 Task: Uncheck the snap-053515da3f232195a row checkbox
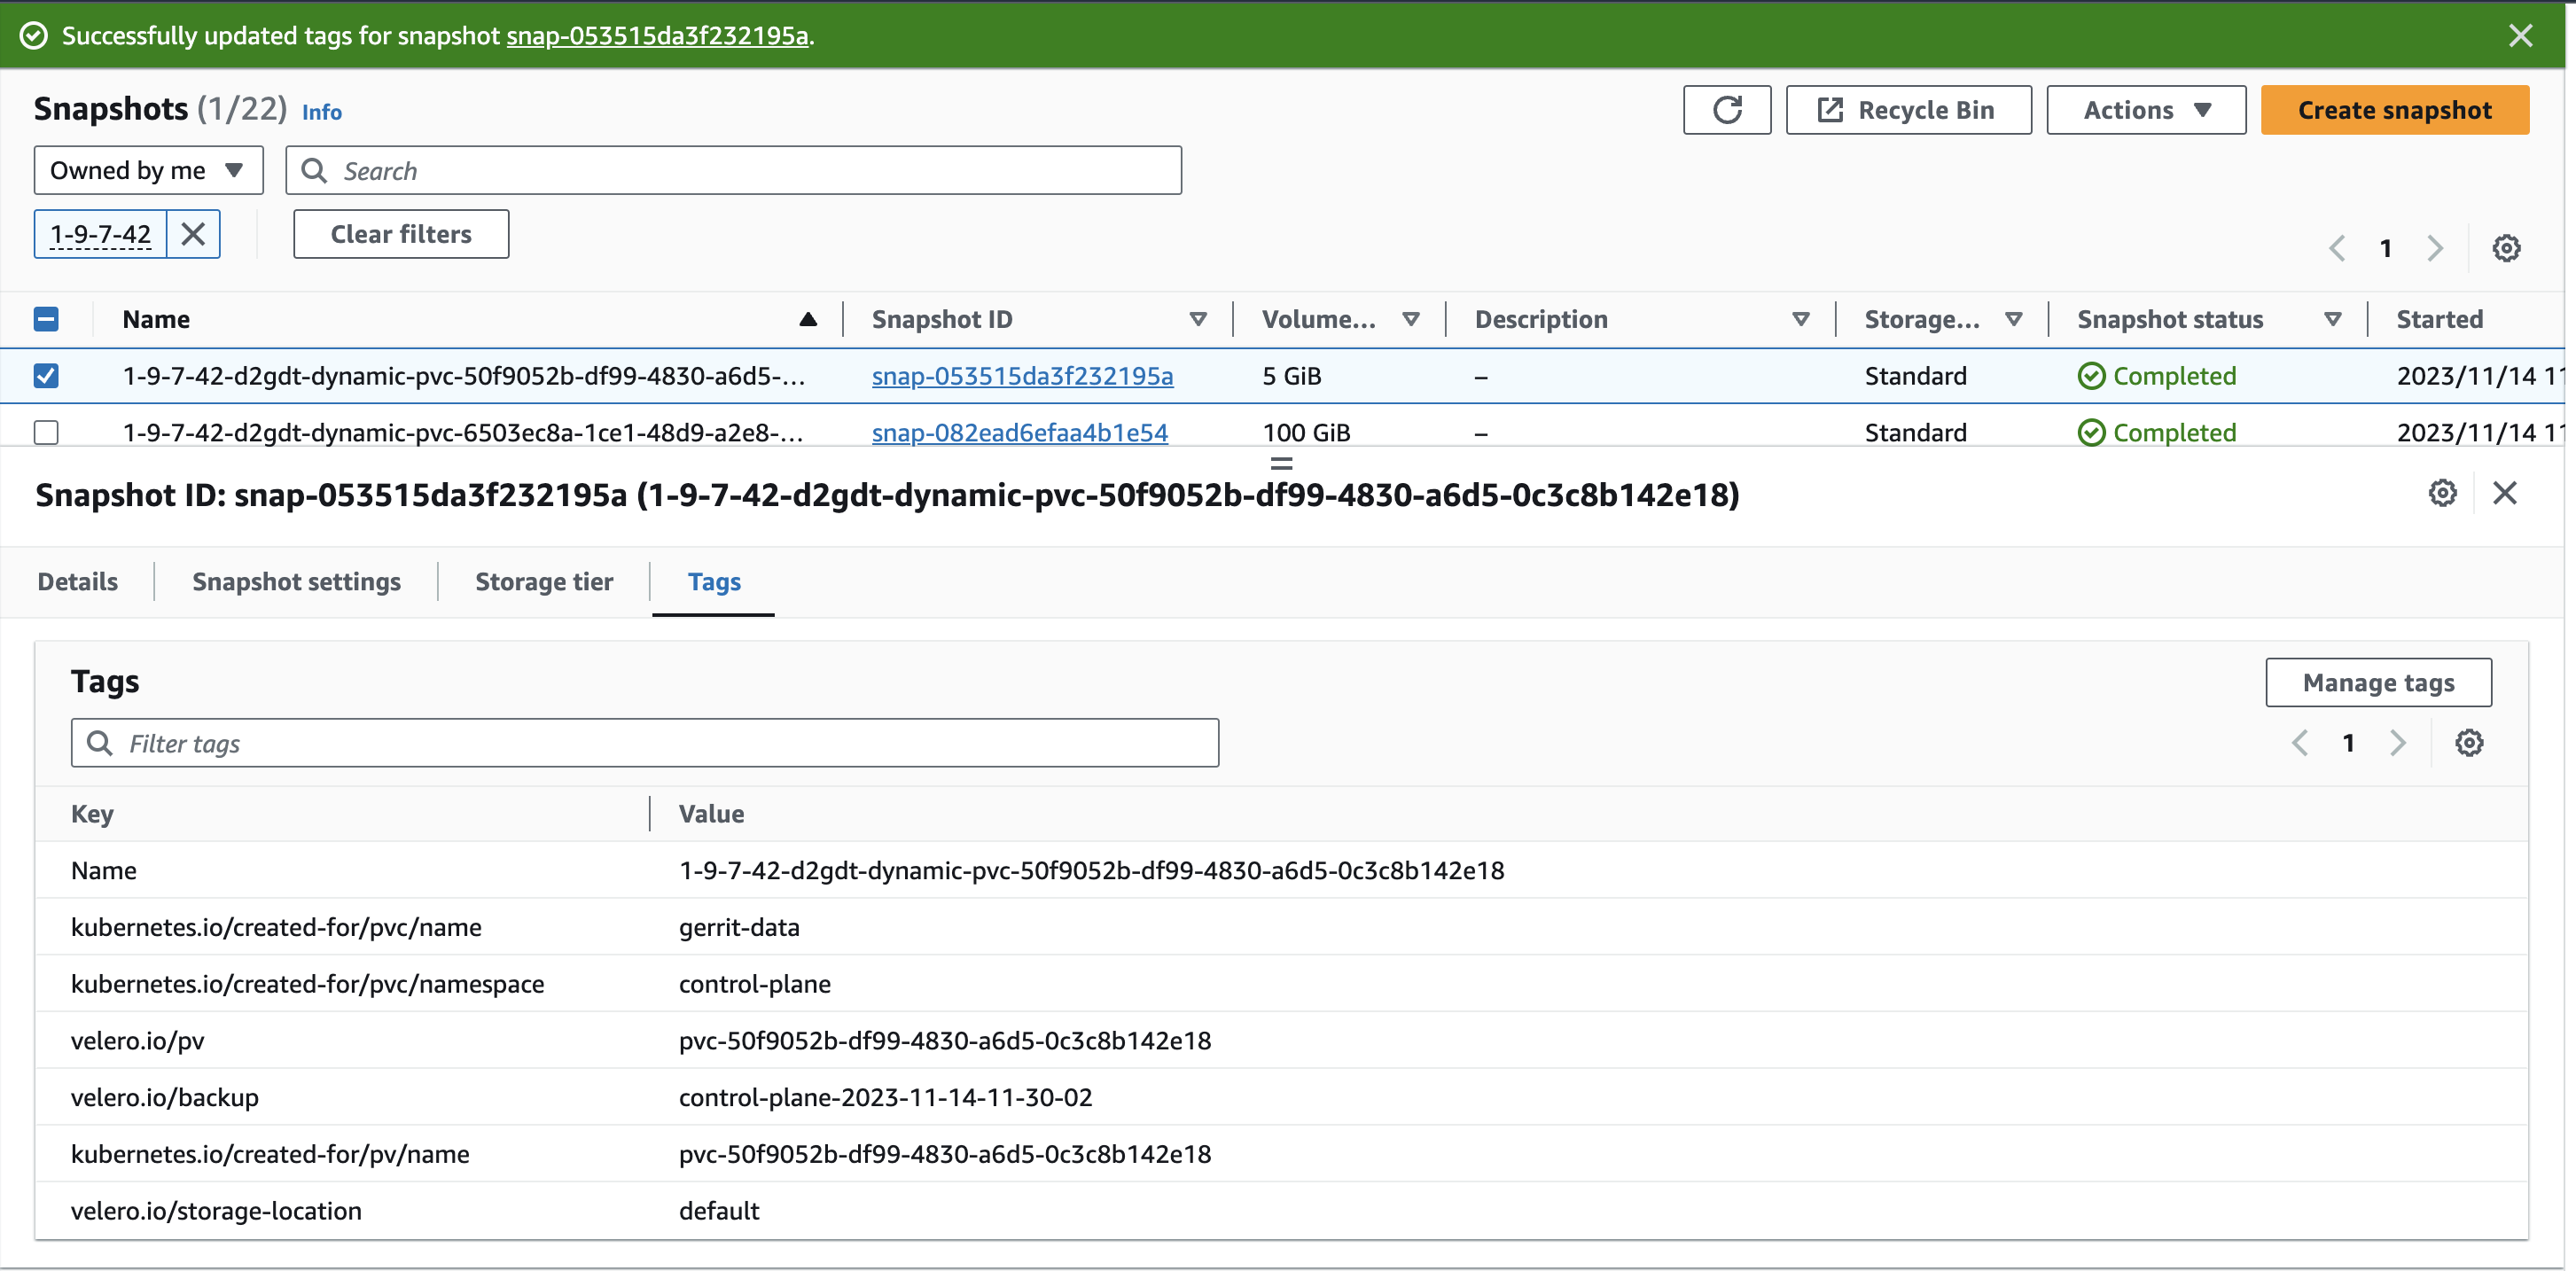tap(46, 376)
